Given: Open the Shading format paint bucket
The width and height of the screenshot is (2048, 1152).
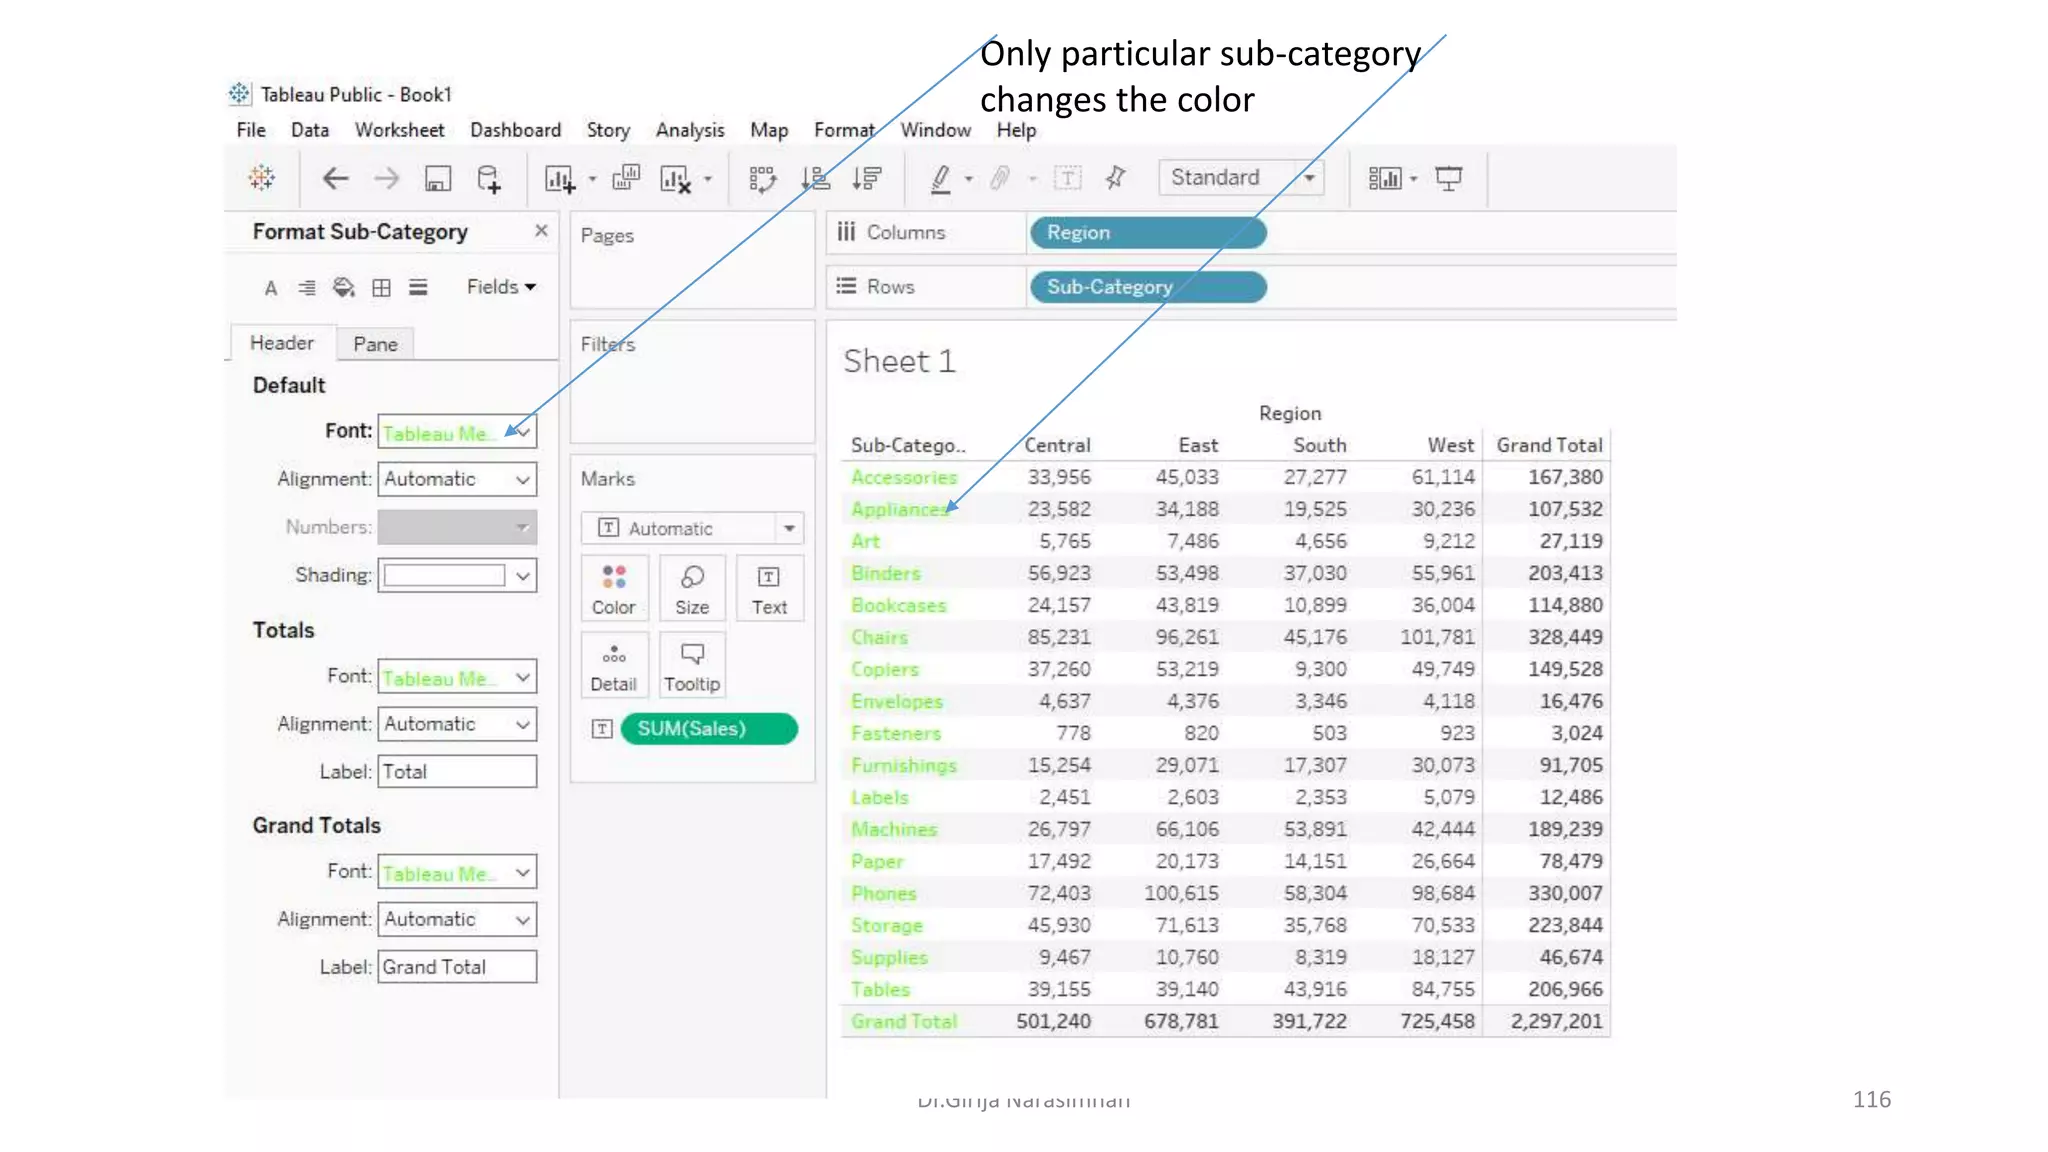Looking at the screenshot, I should 344,288.
